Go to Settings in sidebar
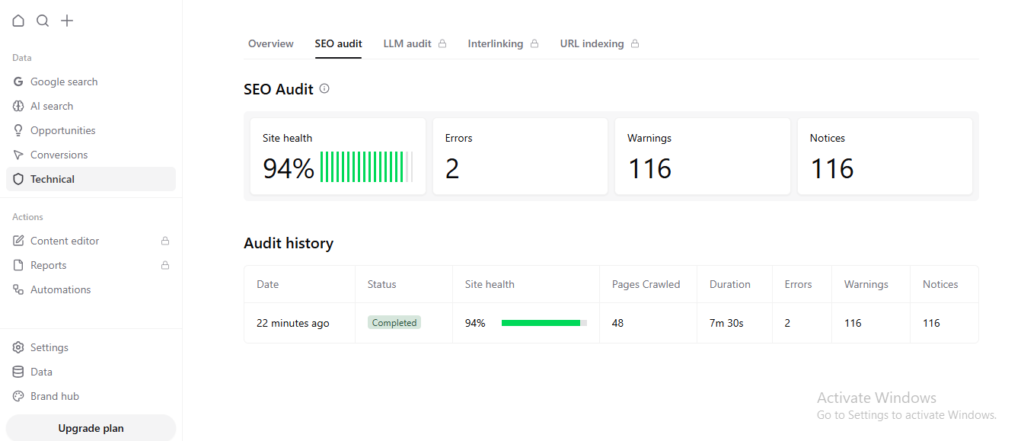 [49, 348]
